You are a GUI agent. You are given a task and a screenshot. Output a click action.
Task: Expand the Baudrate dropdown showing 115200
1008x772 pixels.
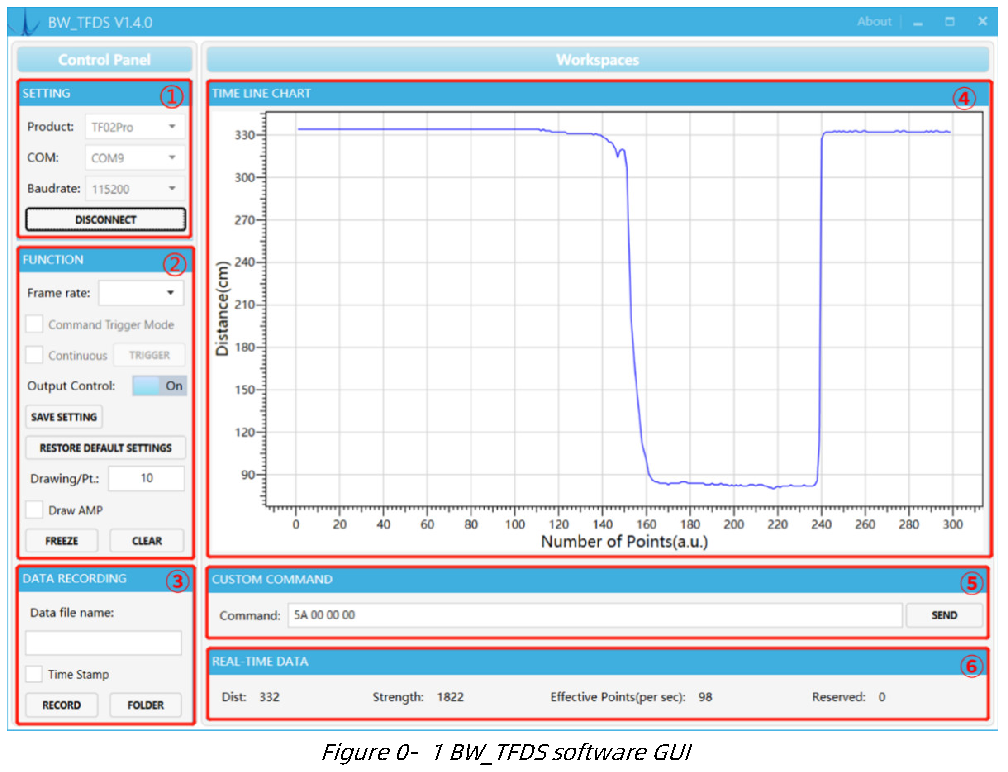point(134,189)
